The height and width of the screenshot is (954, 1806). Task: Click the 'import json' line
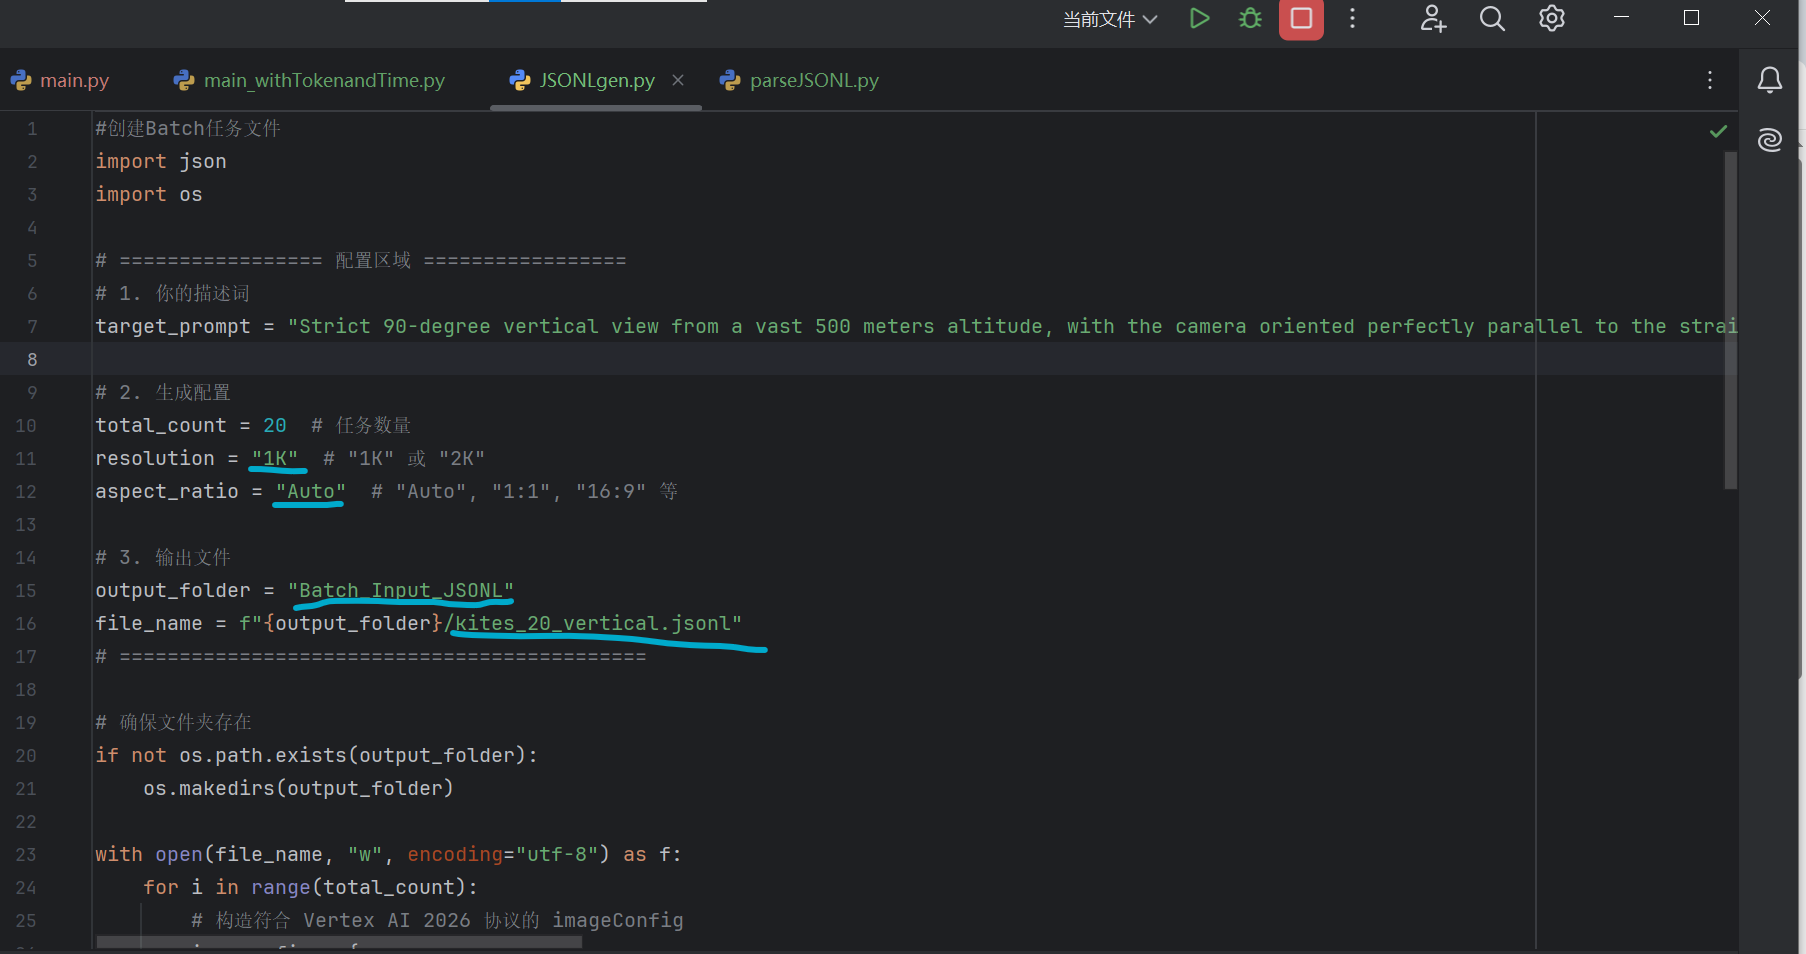click(x=161, y=161)
